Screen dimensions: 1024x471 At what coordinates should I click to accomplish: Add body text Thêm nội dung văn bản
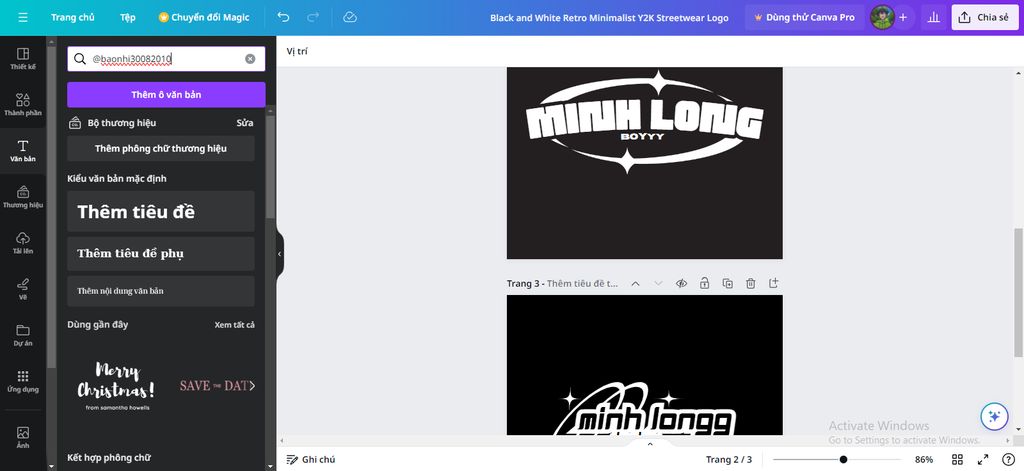click(161, 291)
